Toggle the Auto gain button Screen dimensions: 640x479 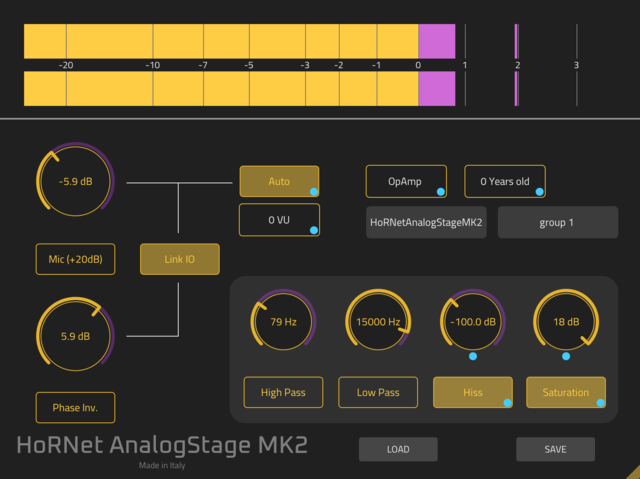[279, 181]
